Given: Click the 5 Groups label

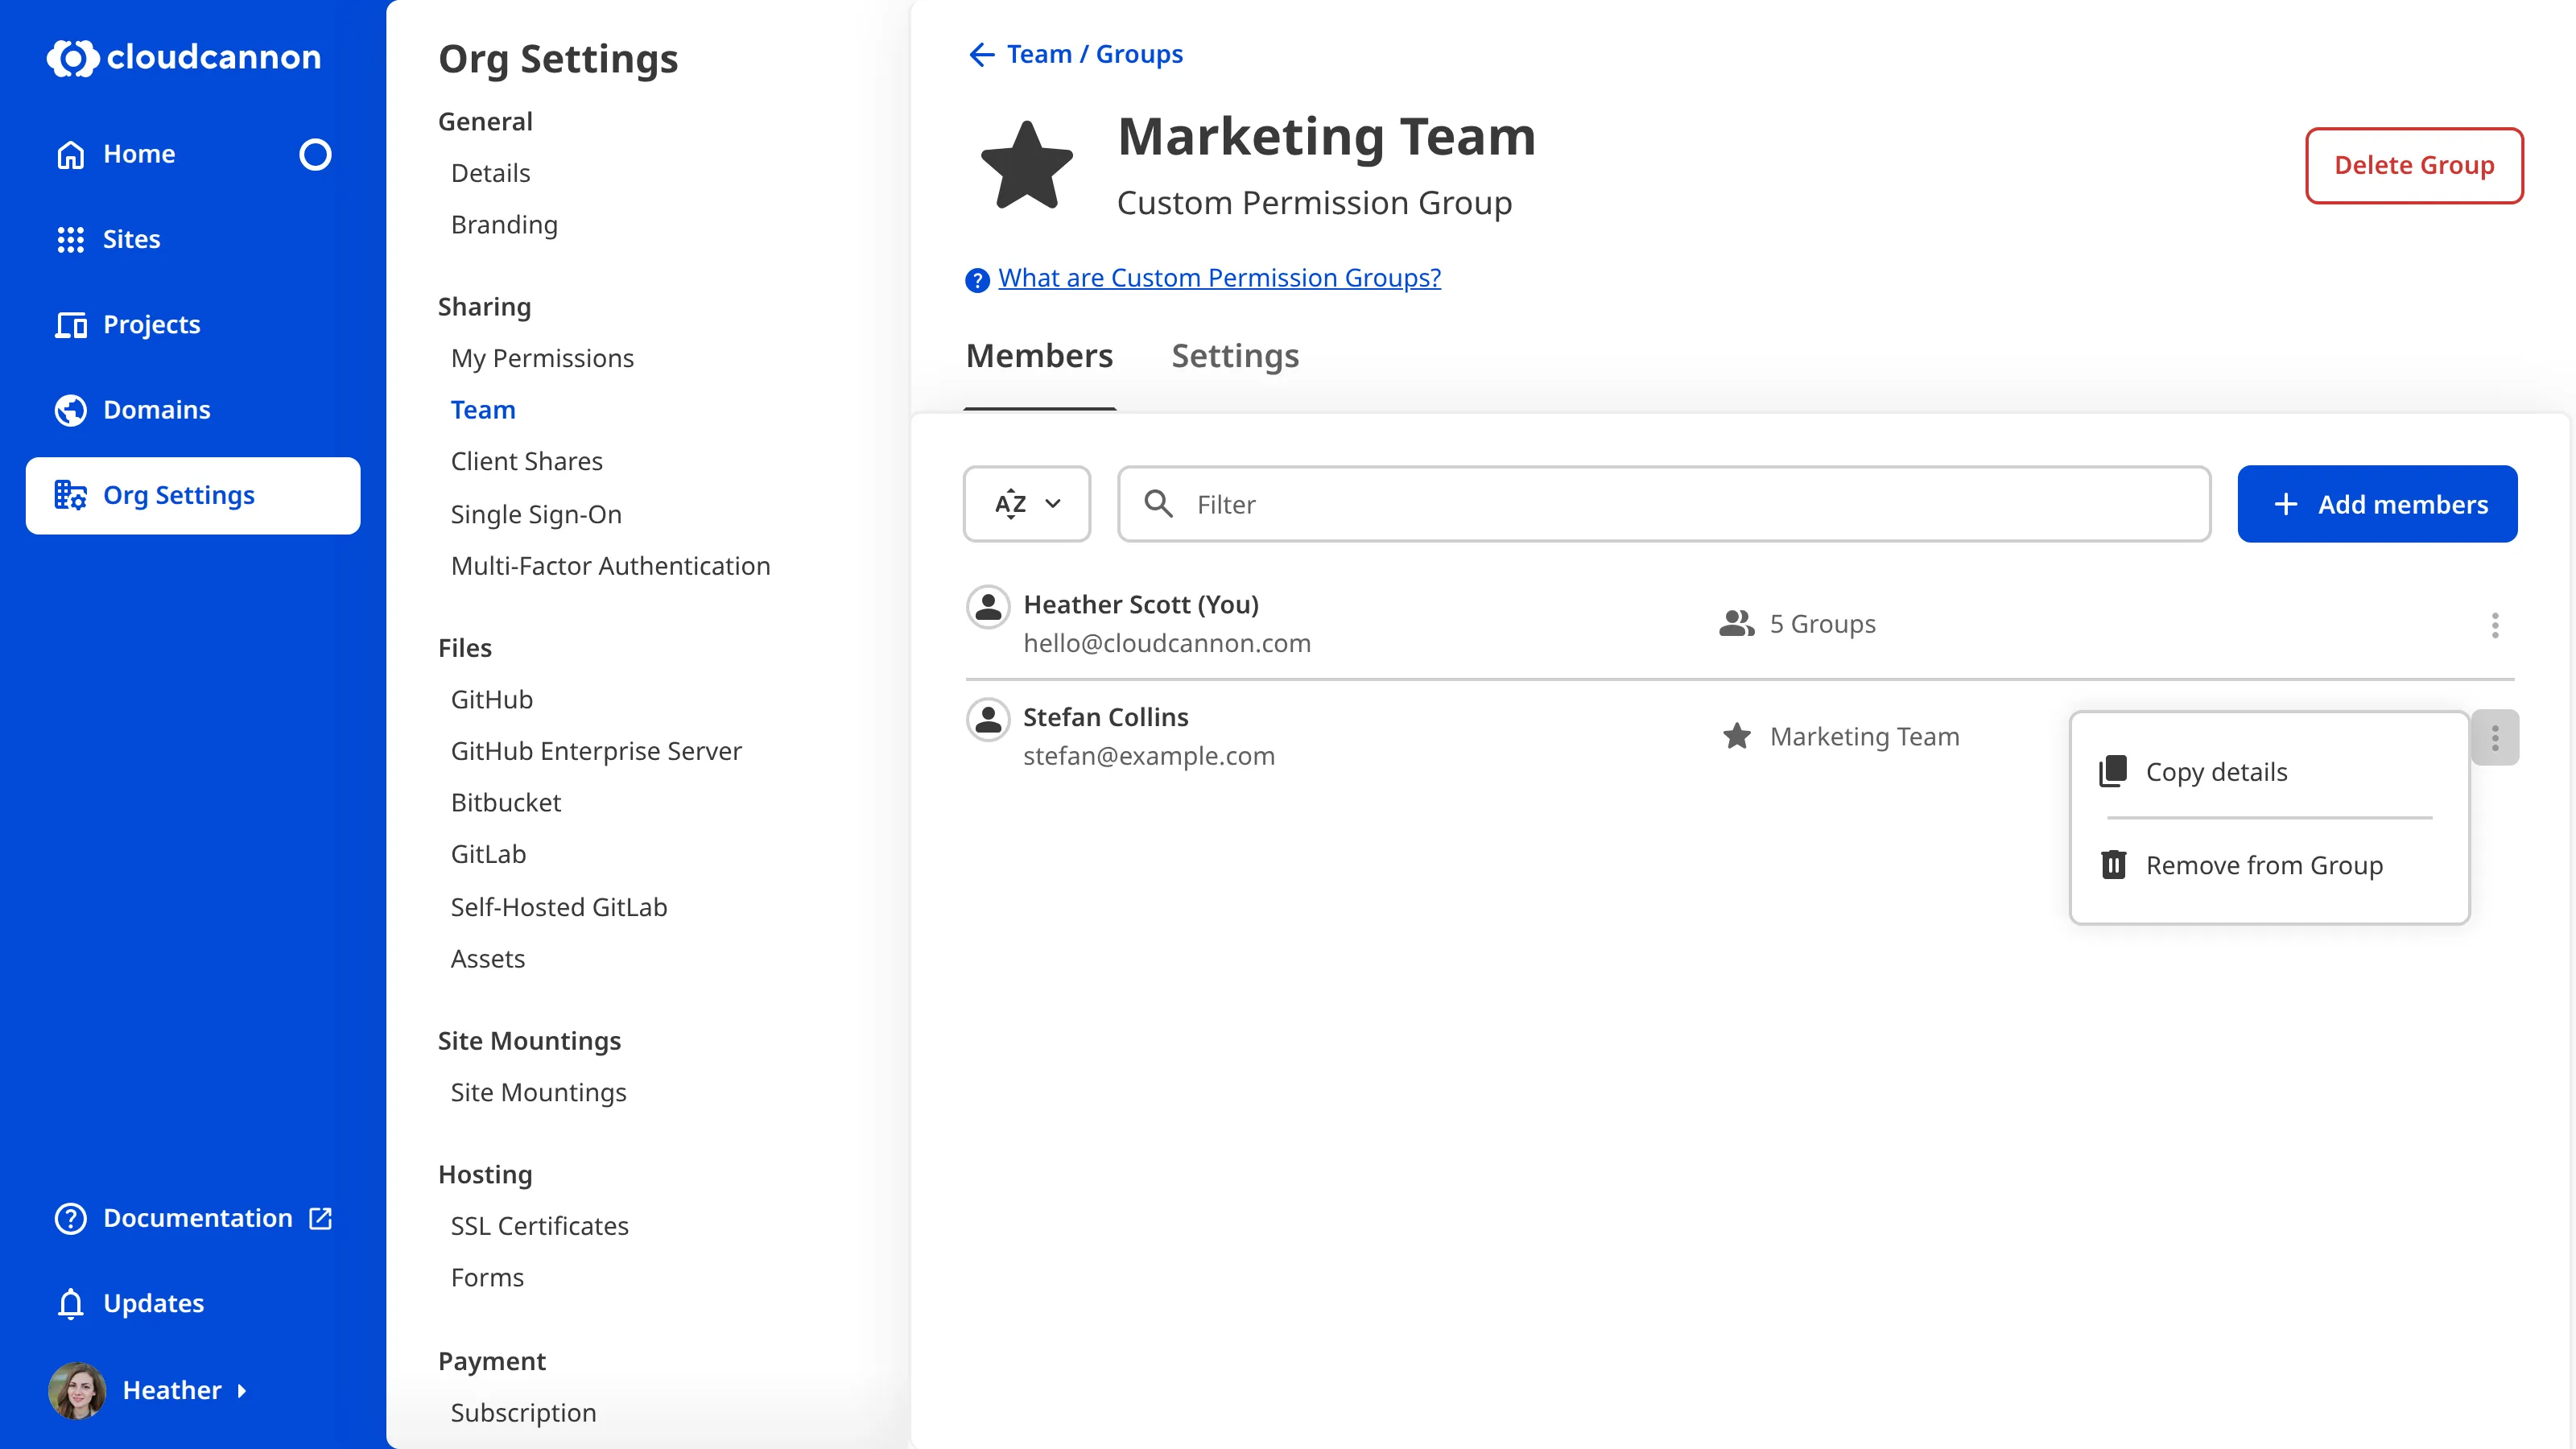Looking at the screenshot, I should point(1822,624).
